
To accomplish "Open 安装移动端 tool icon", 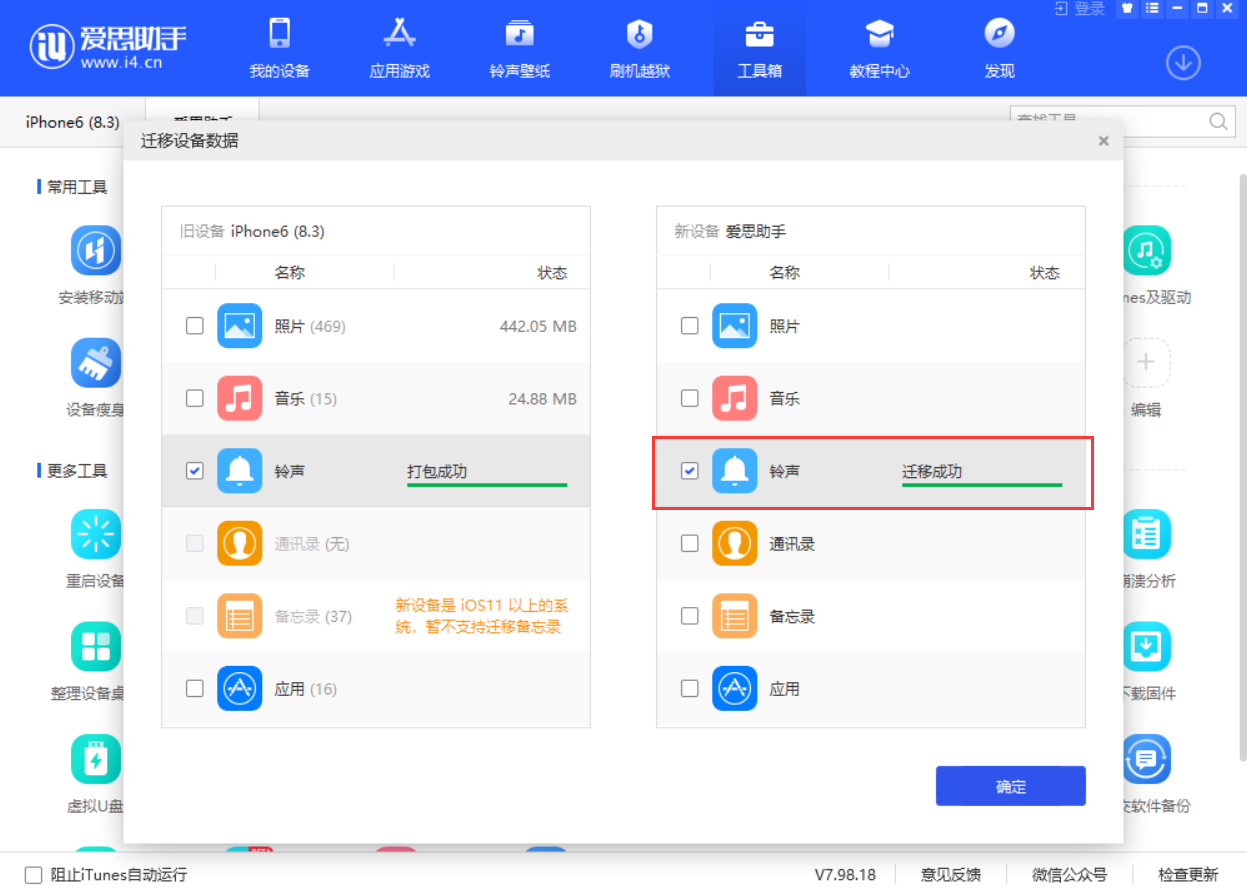I will pos(96,250).
